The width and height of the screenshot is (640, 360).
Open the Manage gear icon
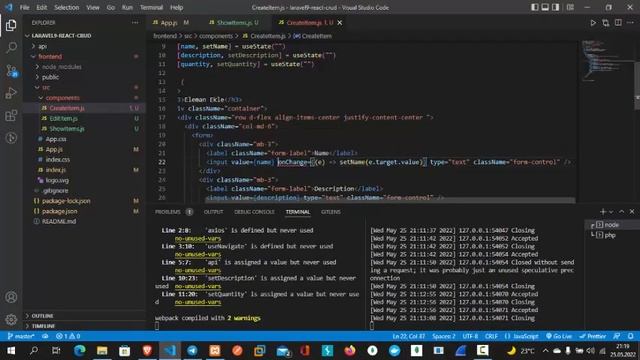click(11, 319)
